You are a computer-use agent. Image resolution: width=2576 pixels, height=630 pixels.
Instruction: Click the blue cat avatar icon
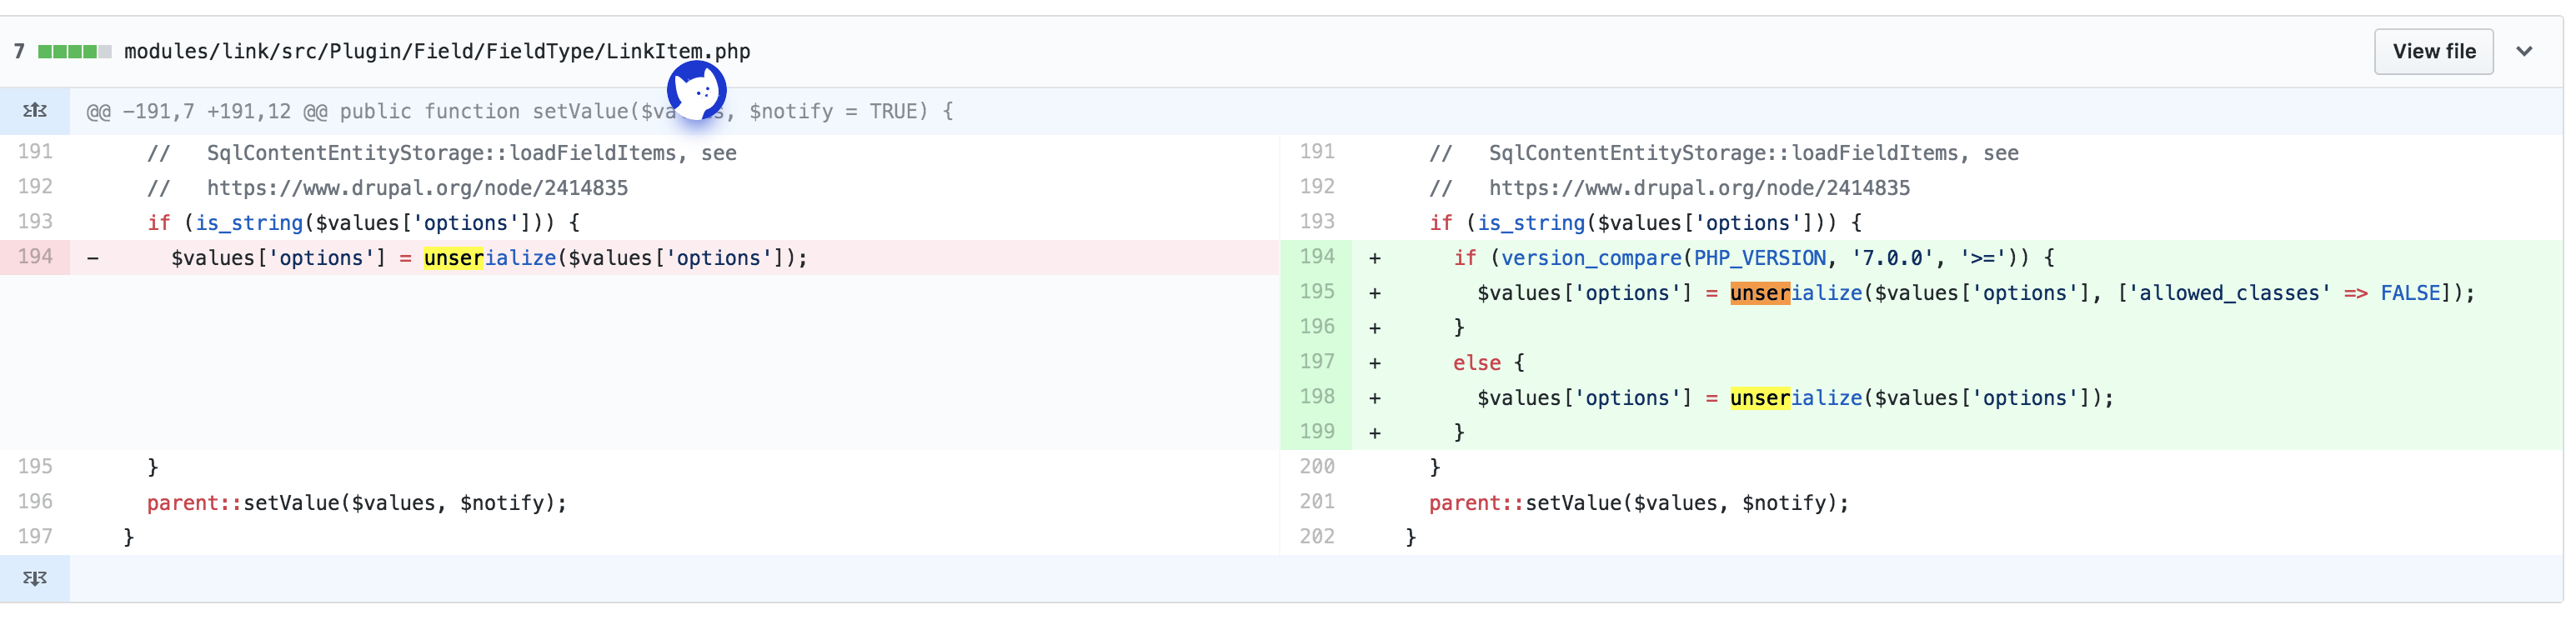coord(696,92)
